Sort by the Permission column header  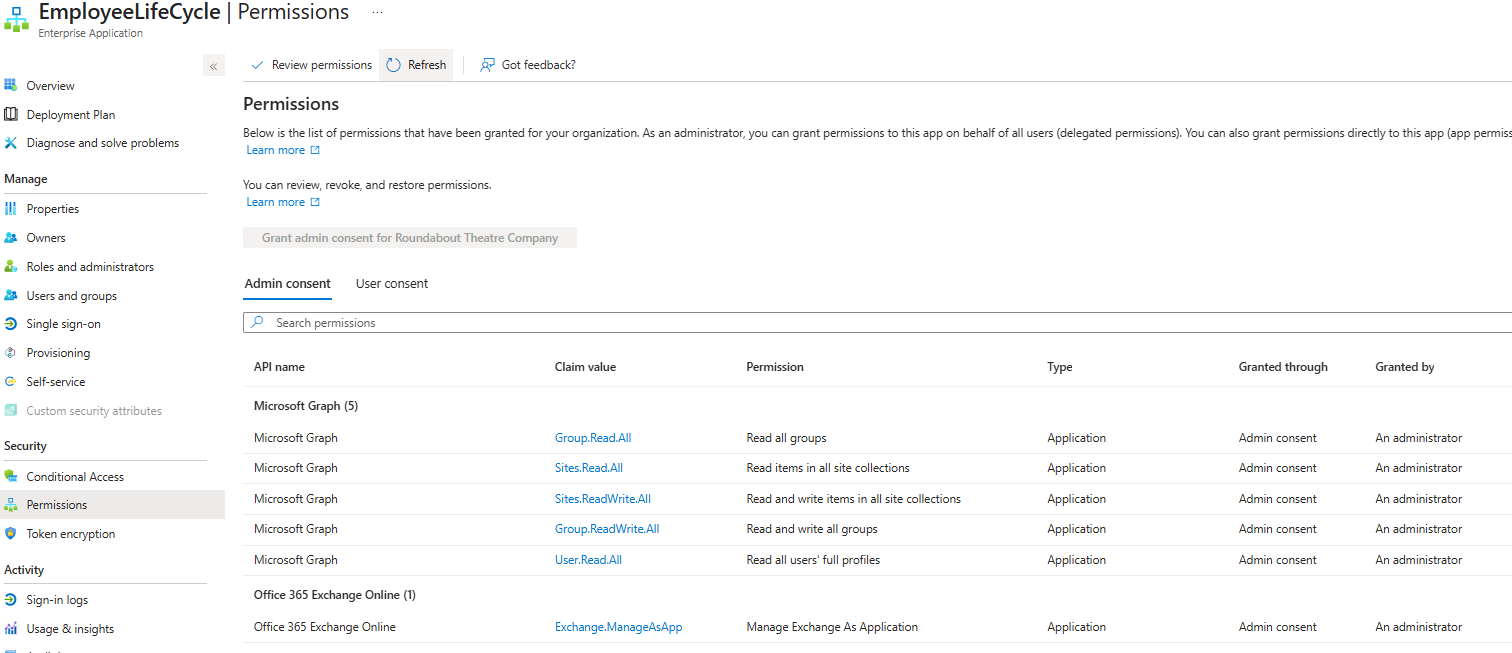[775, 367]
